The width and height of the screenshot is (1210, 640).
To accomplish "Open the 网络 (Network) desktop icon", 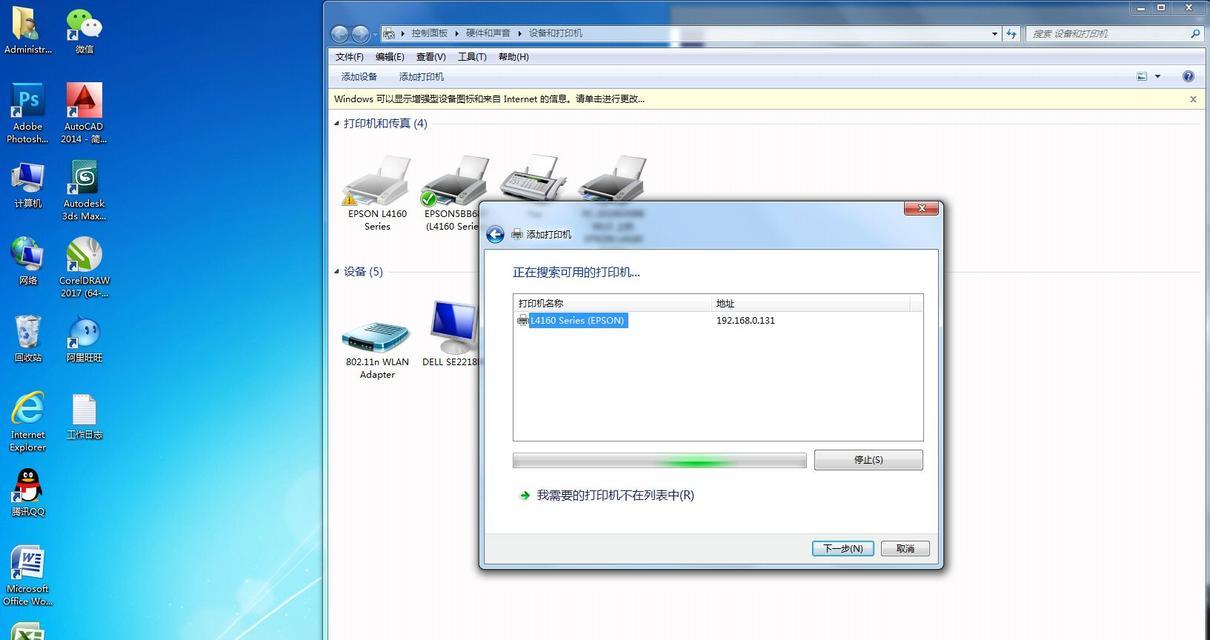I will pyautogui.click(x=28, y=262).
